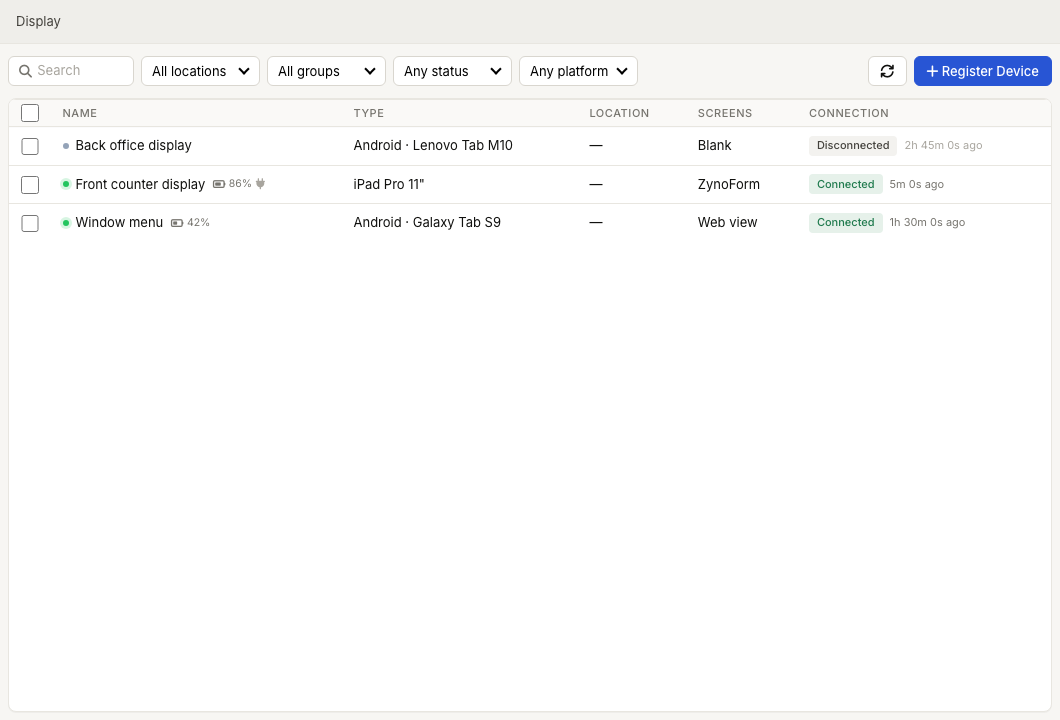
Task: Open the Any platform dropdown
Action: click(x=578, y=71)
